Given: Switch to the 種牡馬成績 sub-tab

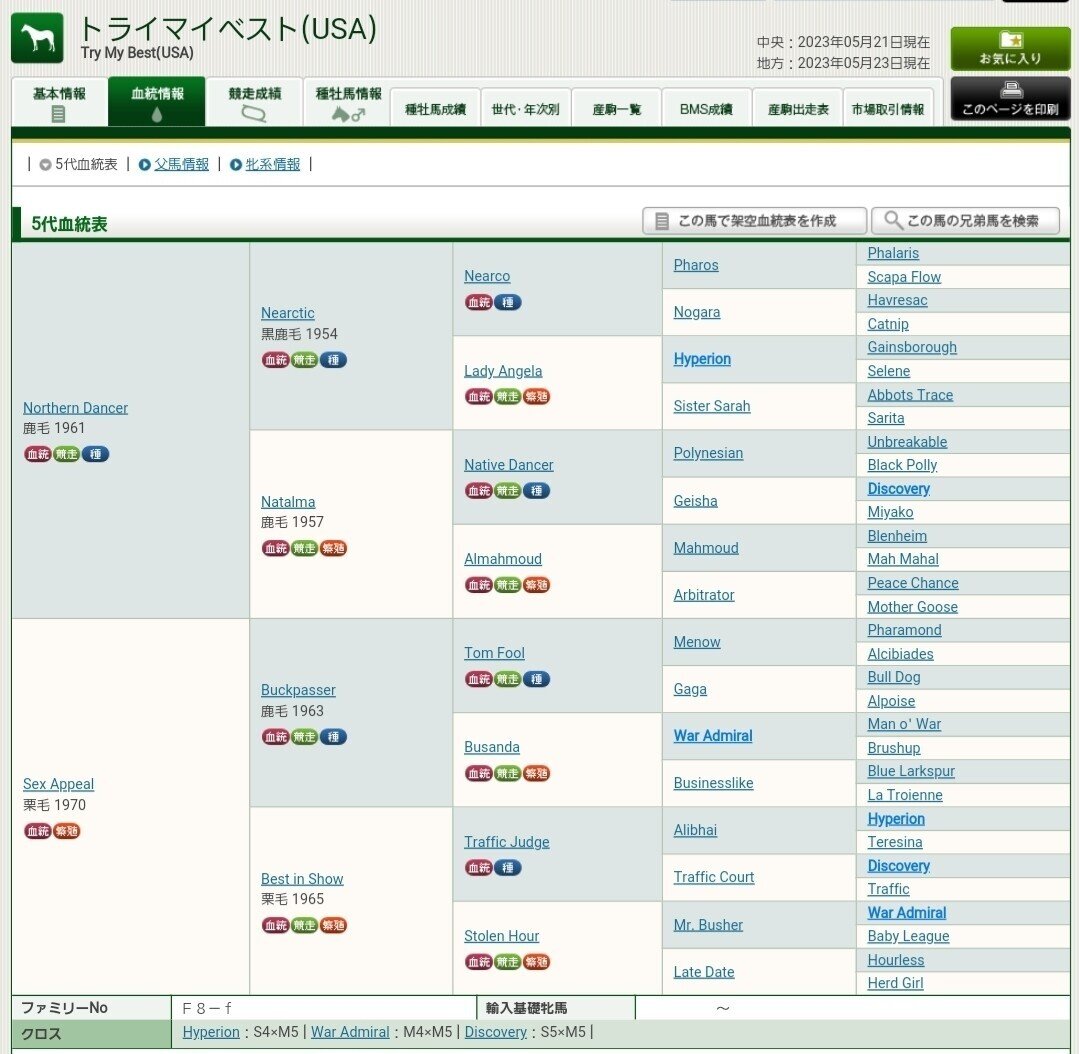Looking at the screenshot, I should pyautogui.click(x=435, y=109).
